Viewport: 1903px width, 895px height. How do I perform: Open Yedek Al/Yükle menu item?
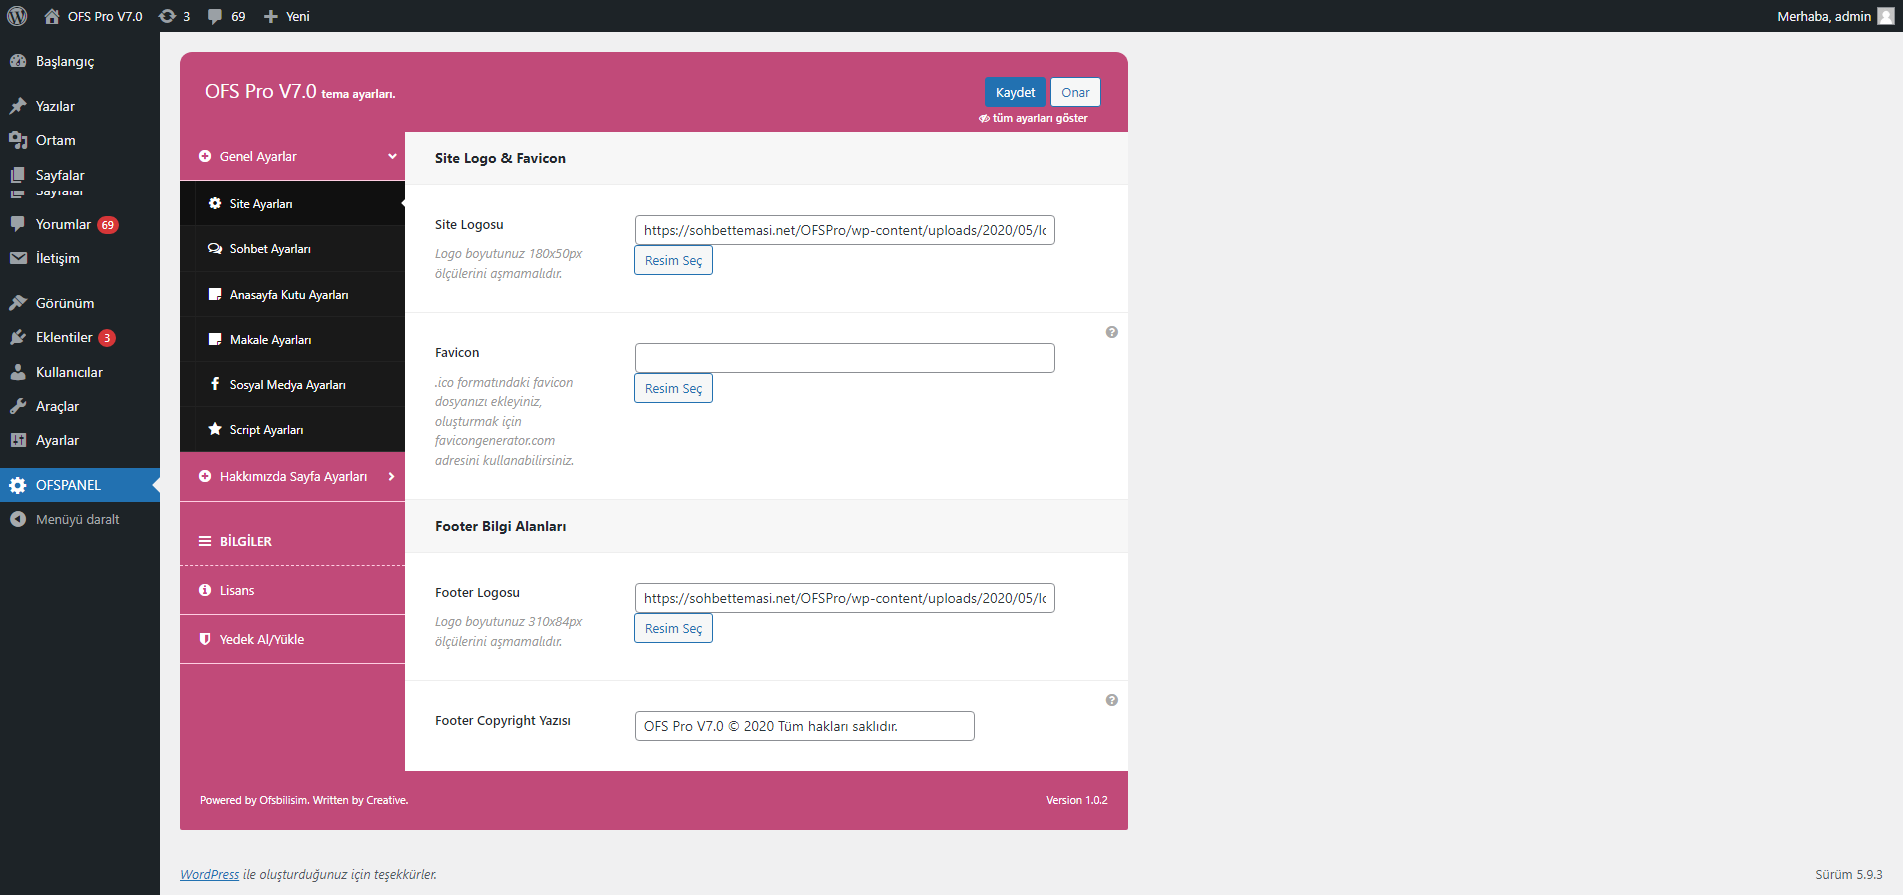tap(292, 639)
